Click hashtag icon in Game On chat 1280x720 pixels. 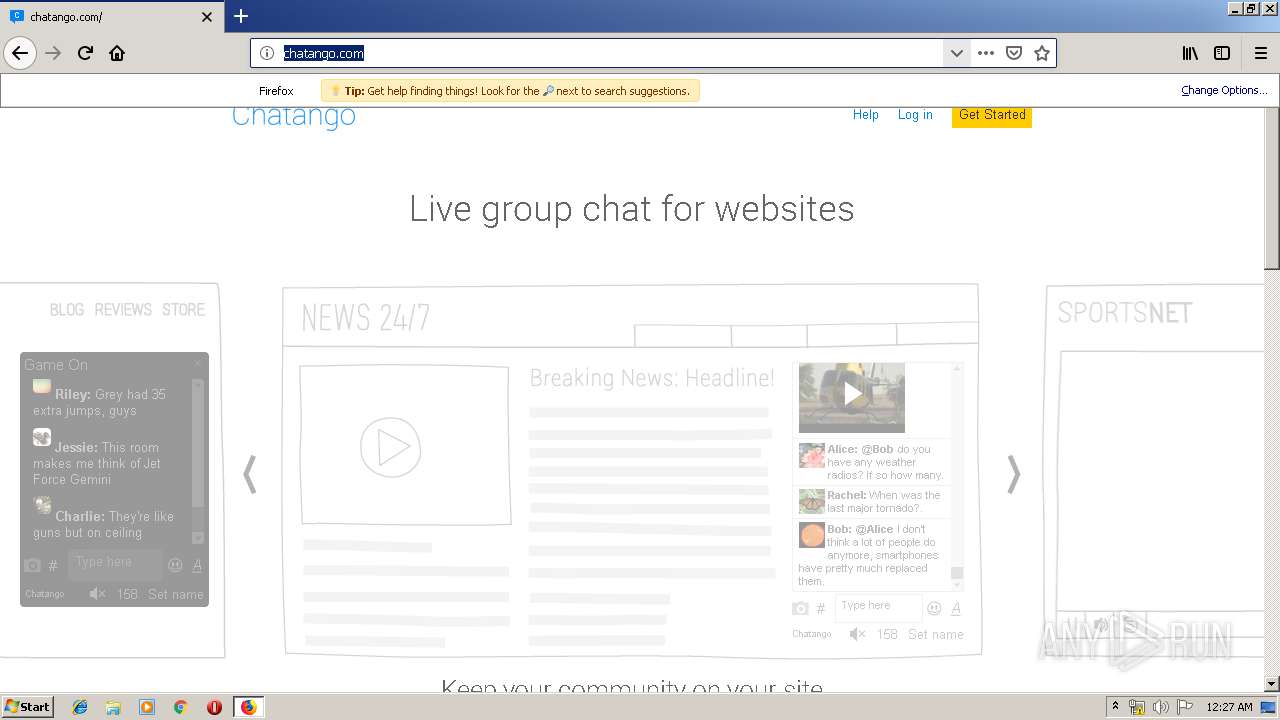[53, 566]
